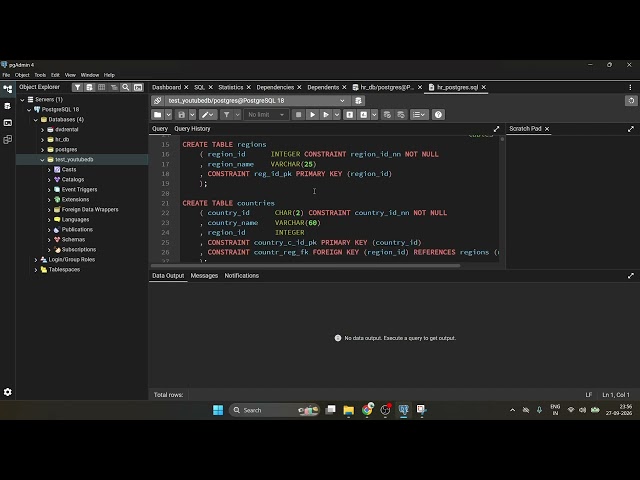The width and height of the screenshot is (640, 480).
Task: Expand the postgres database node
Action: pos(42,150)
